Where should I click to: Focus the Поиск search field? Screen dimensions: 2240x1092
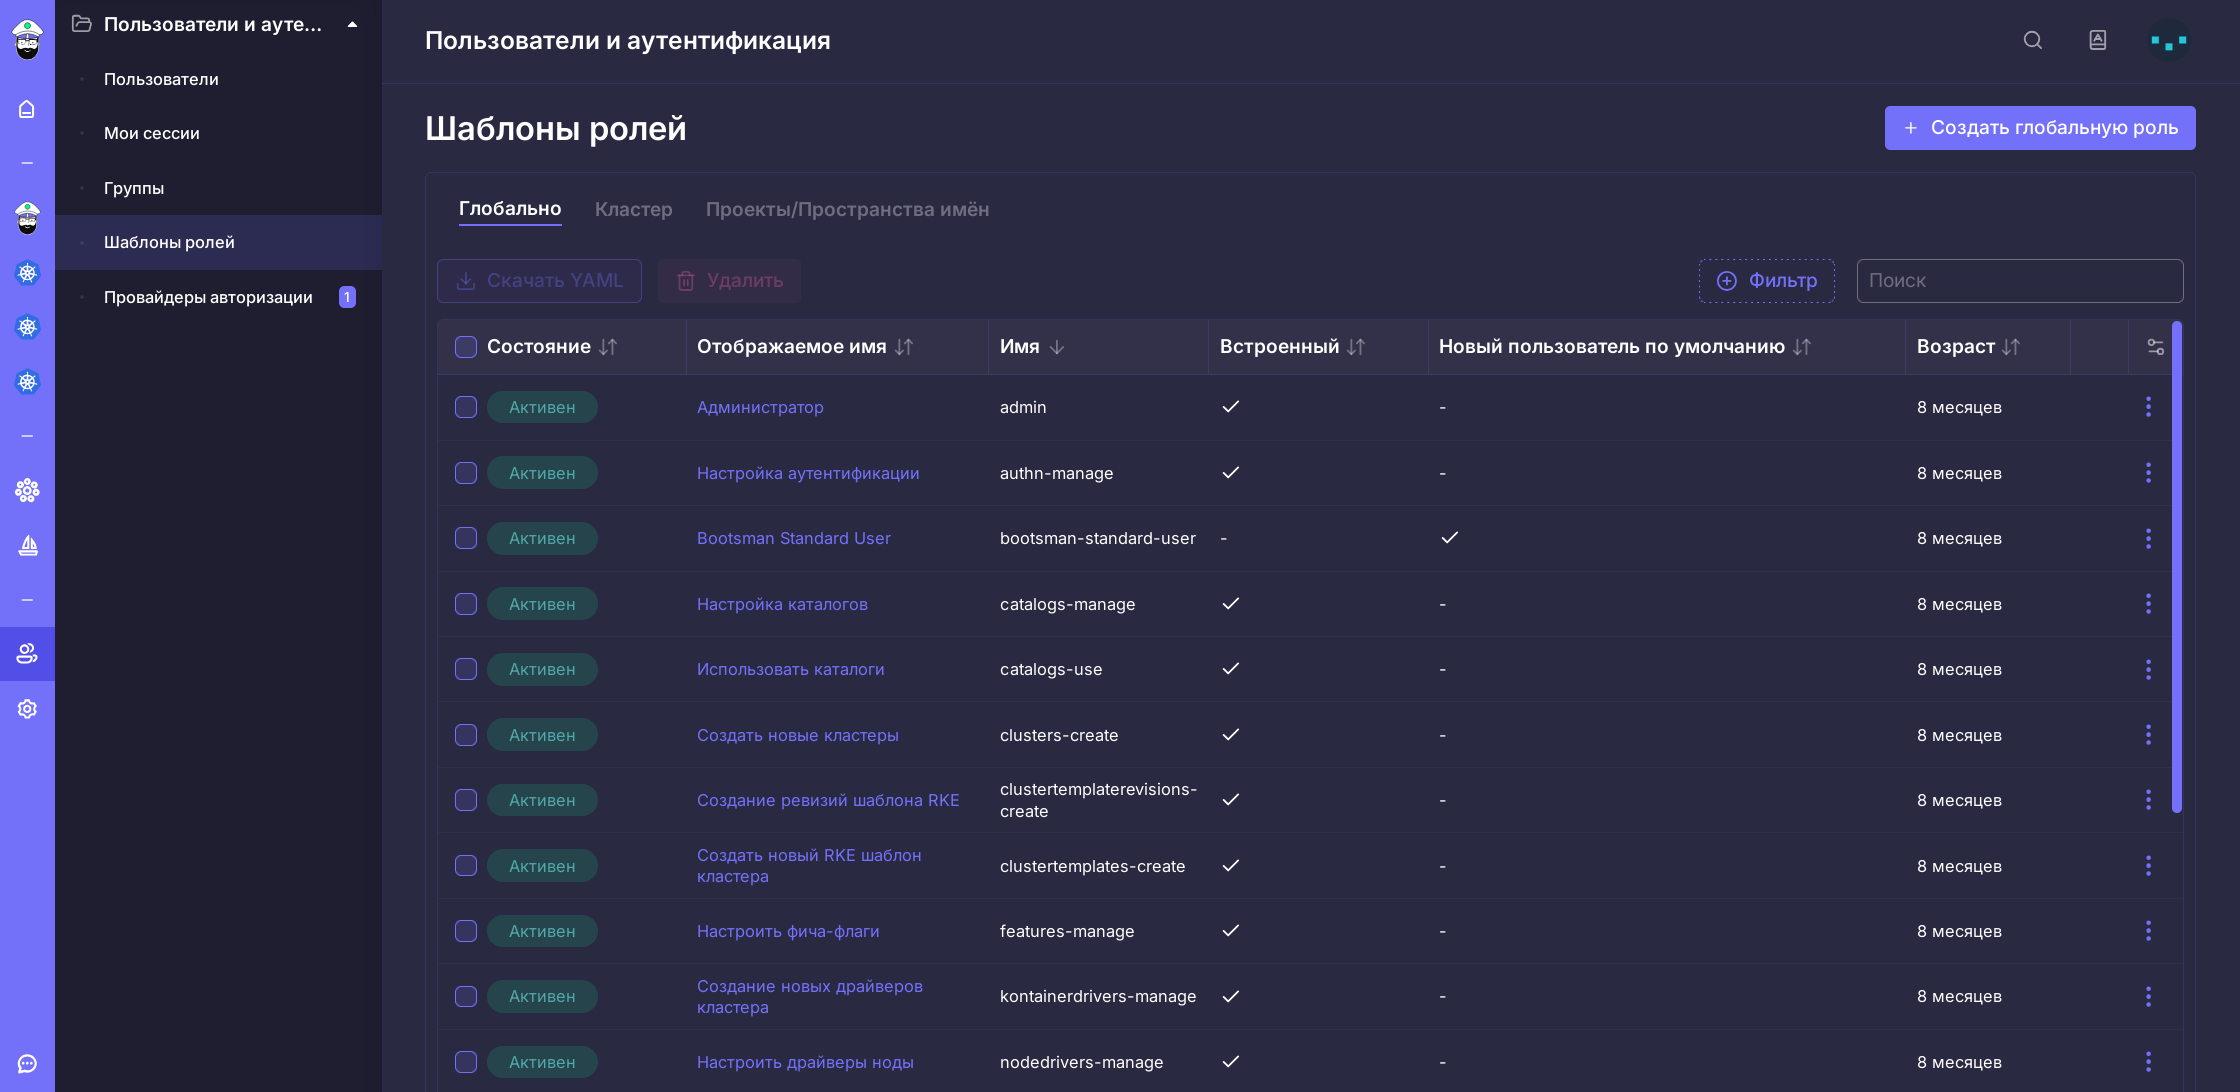2020,281
